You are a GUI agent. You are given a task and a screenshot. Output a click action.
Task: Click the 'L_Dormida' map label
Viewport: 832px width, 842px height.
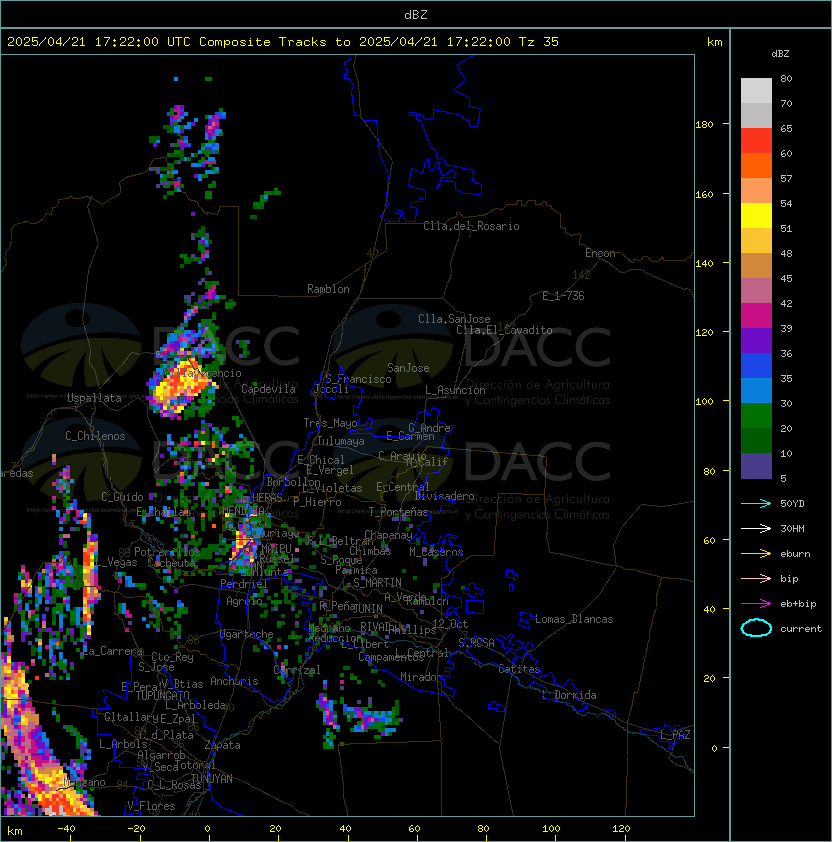[569, 695]
